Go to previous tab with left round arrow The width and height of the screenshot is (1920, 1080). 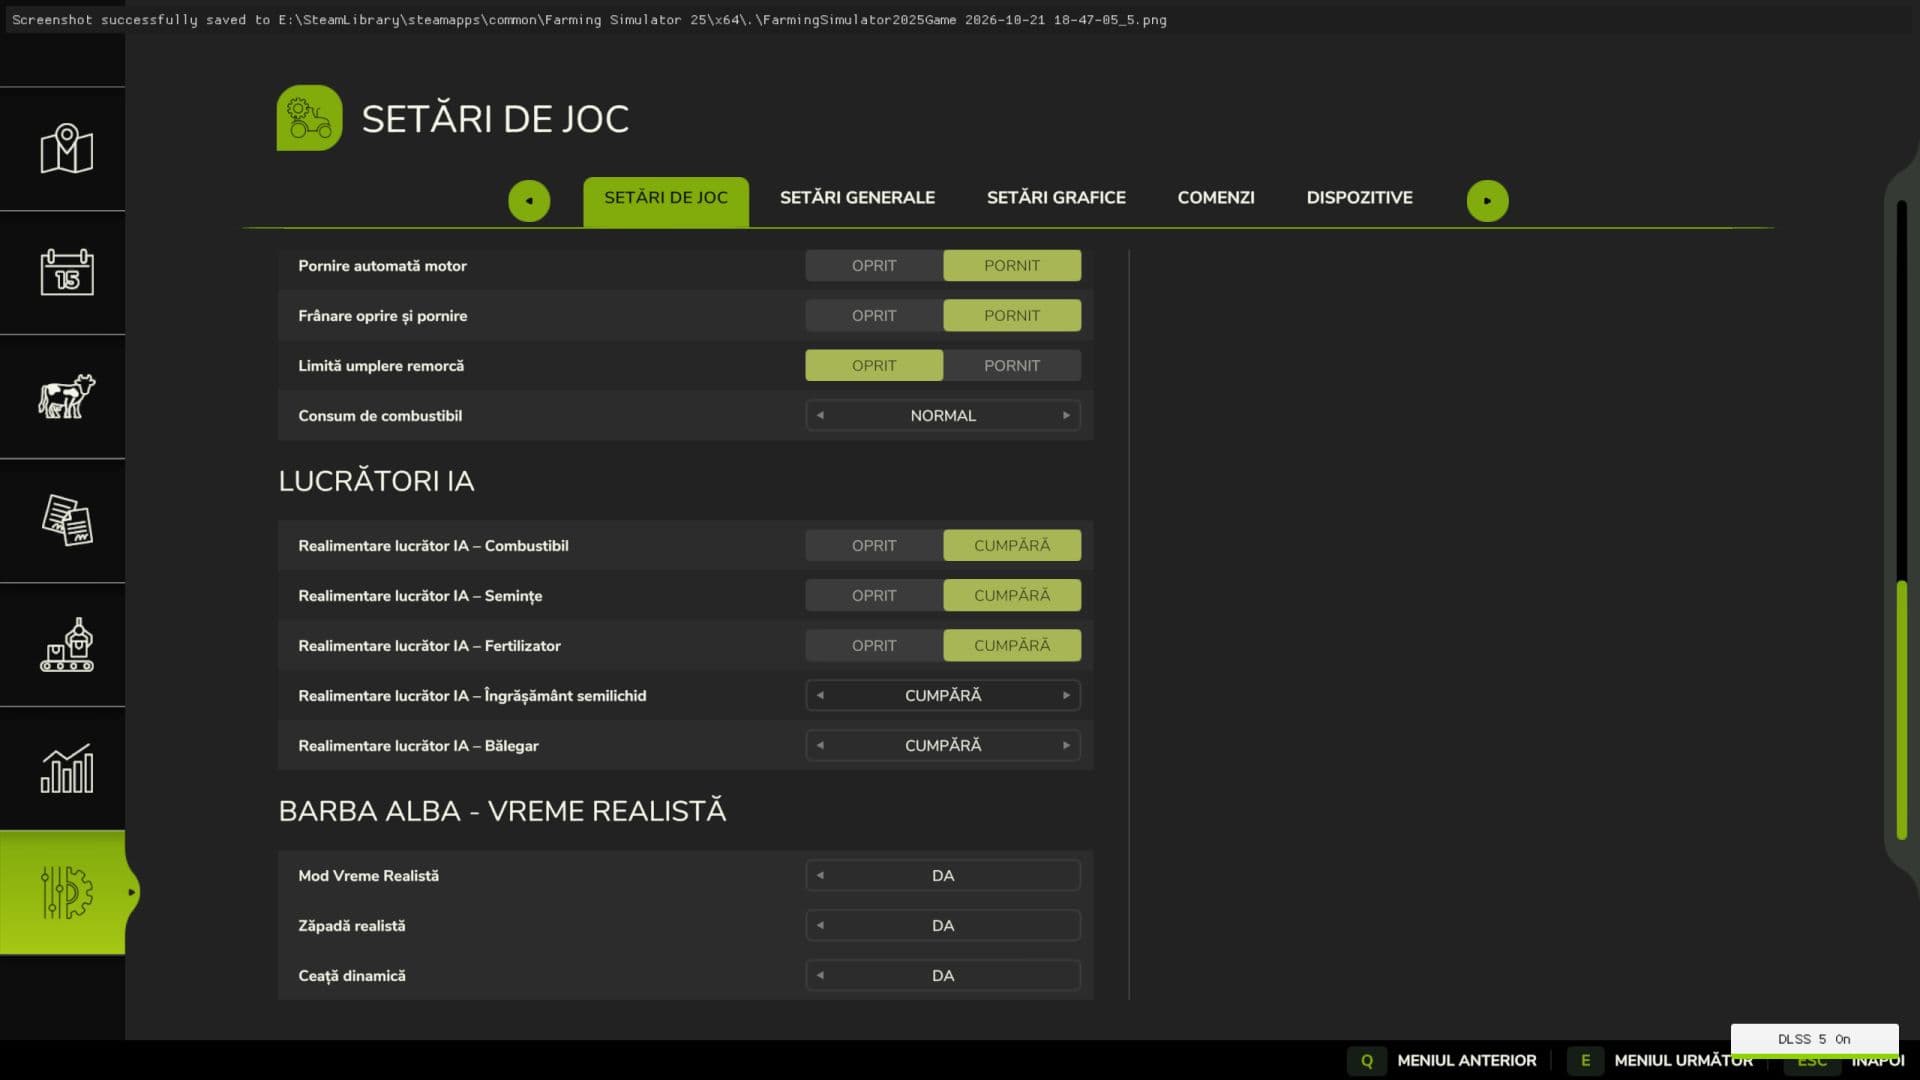point(529,200)
